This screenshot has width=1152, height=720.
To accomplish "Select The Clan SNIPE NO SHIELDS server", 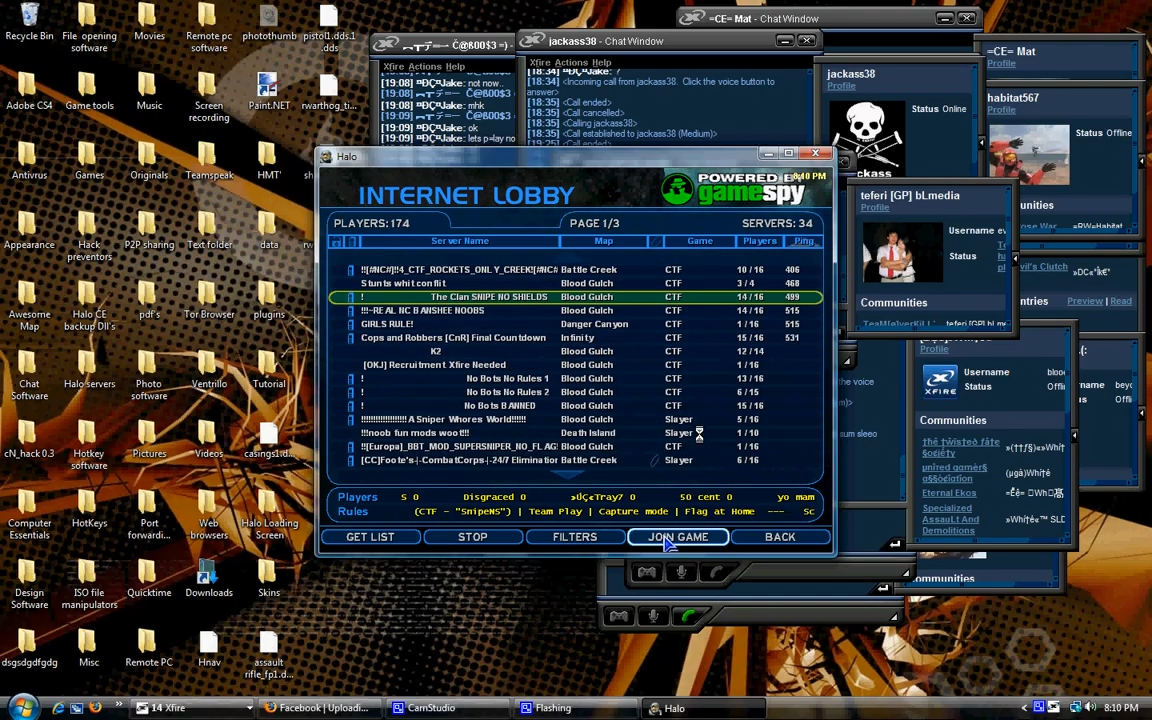I will point(488,297).
